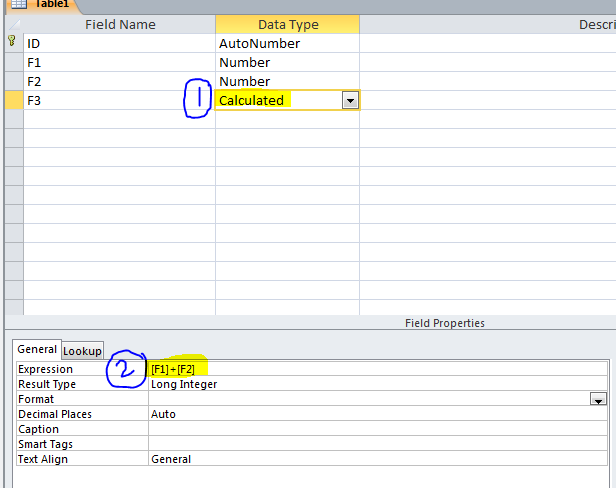Click the Text Align value General
Image resolution: width=616 pixels, height=488 pixels.
378,459
